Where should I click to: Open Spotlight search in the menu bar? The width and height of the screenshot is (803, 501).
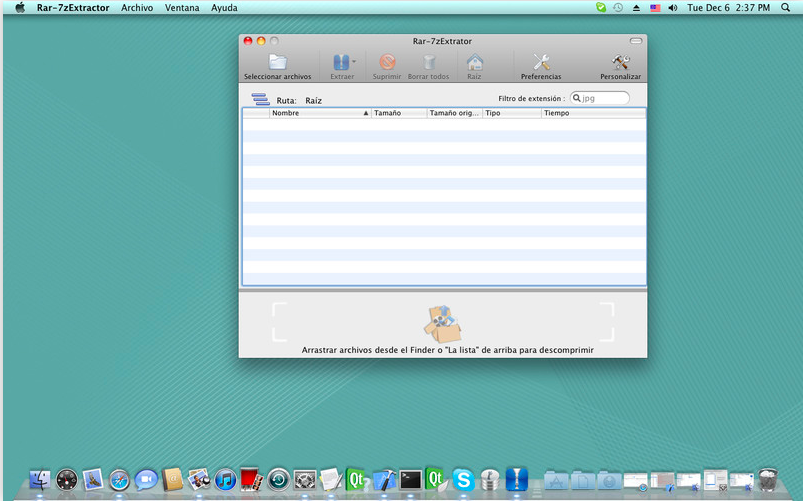click(785, 7)
